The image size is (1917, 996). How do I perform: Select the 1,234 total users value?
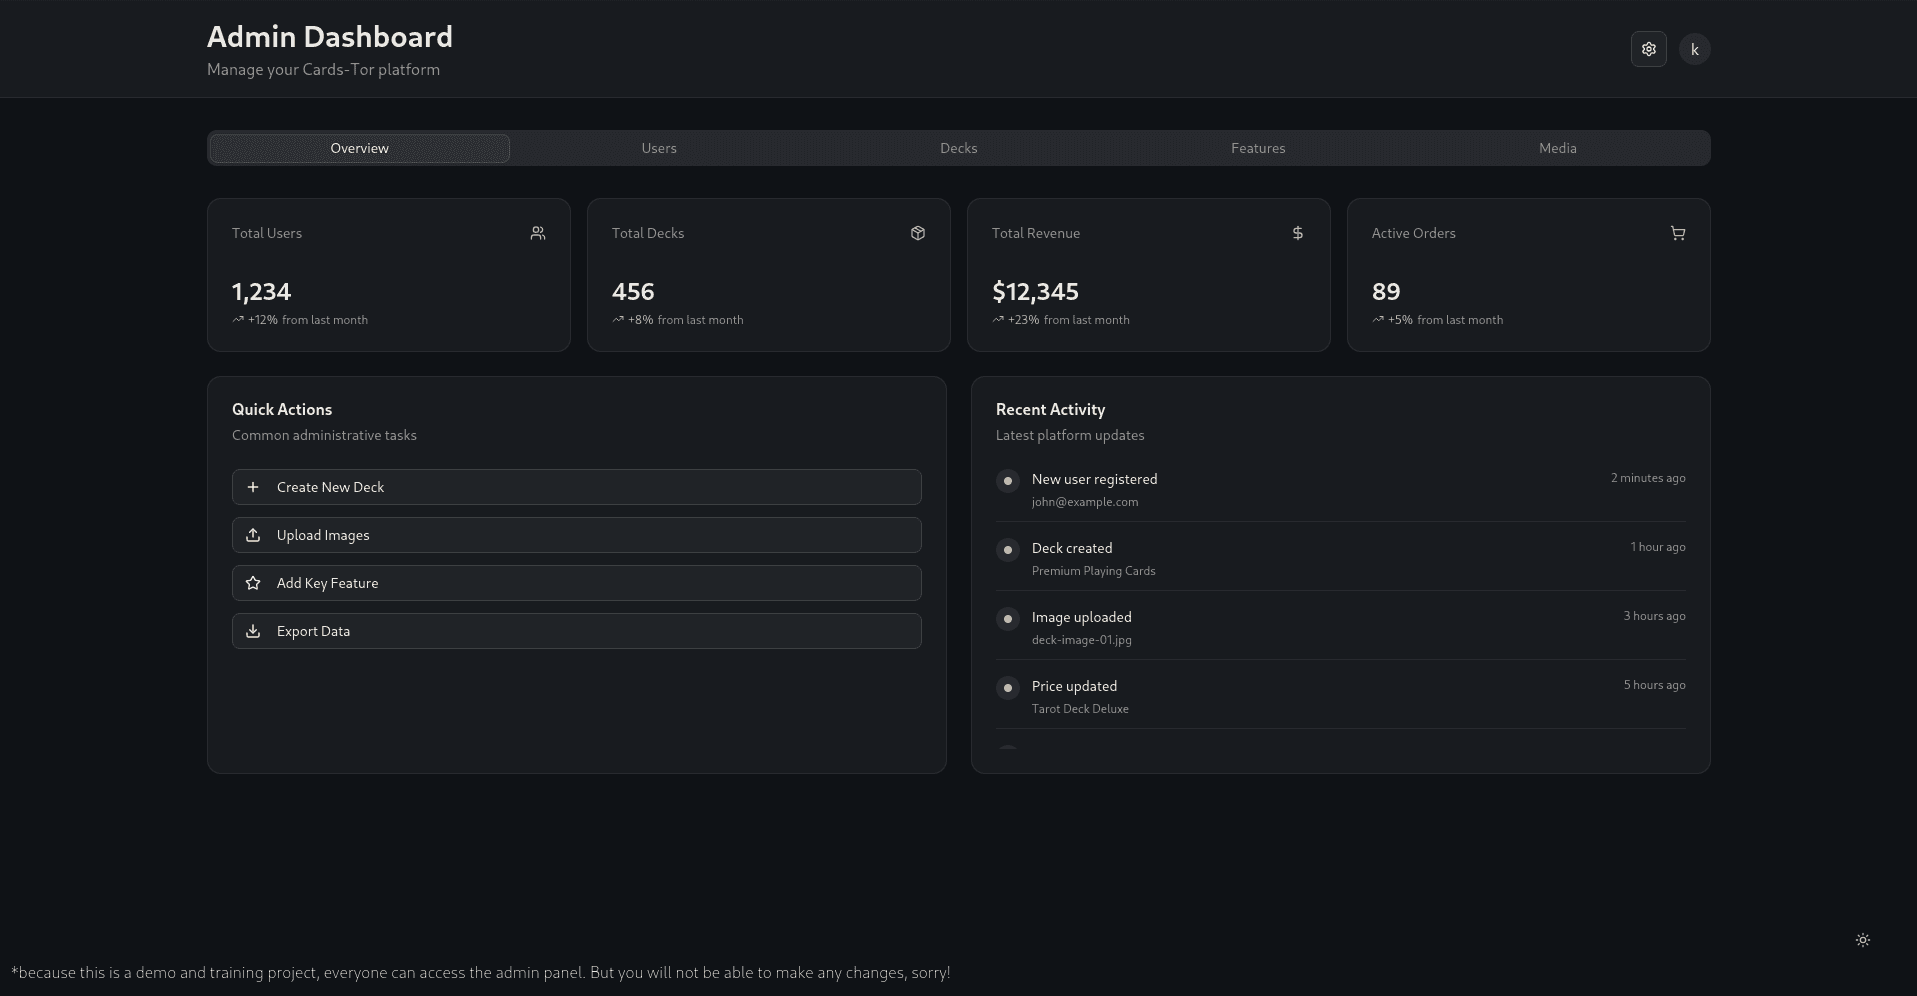(x=262, y=292)
